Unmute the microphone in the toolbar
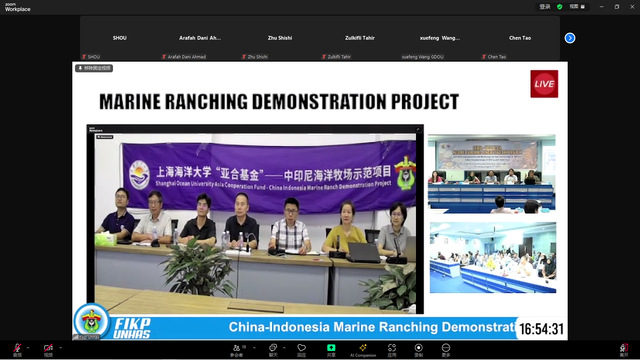The width and height of the screenshot is (640, 360). coord(17,349)
